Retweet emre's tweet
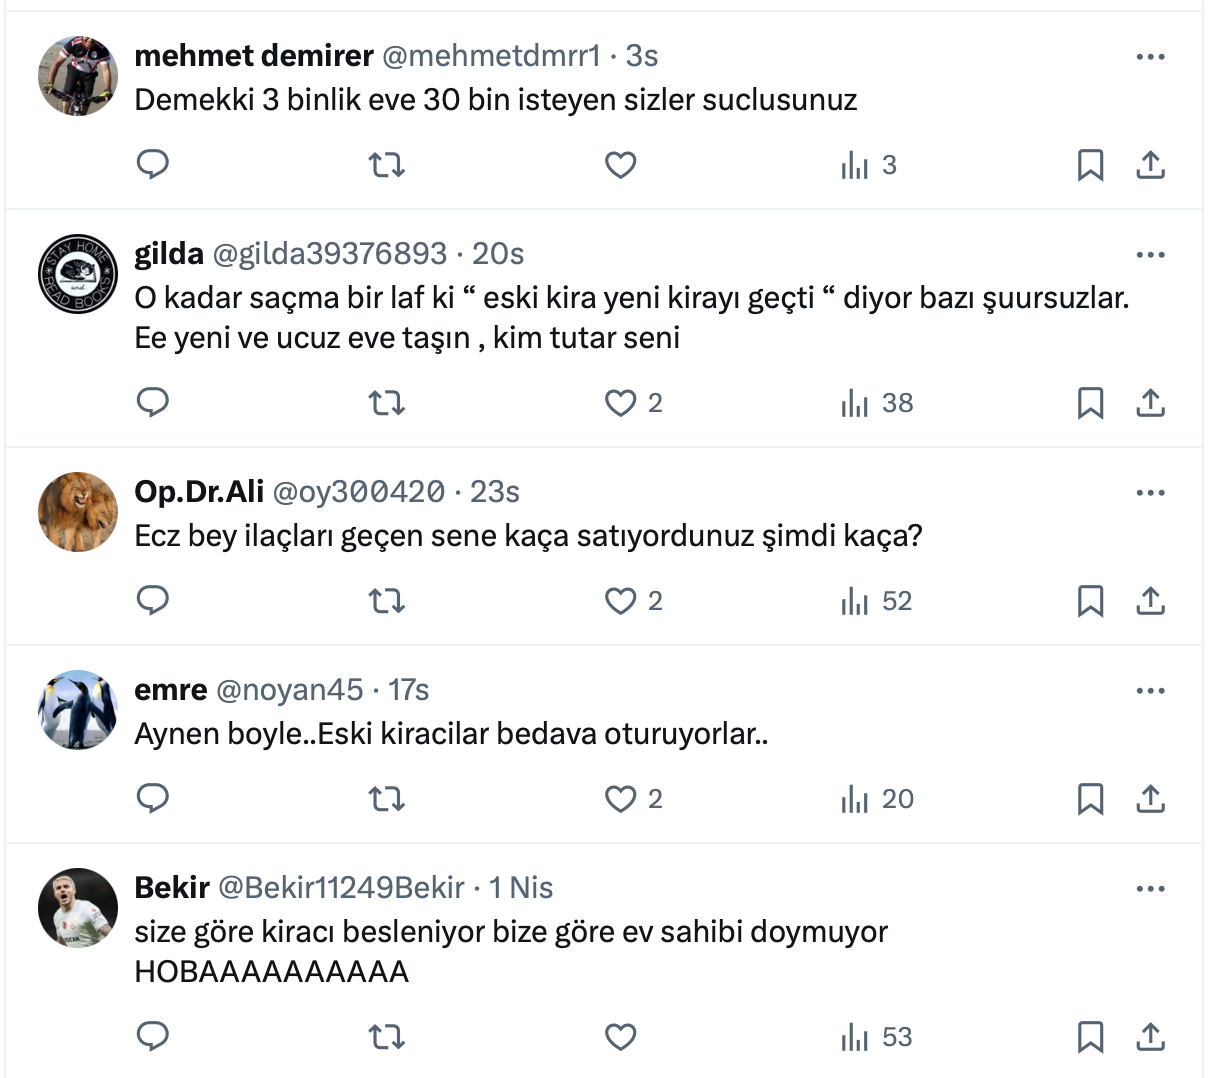This screenshot has height=1078, width=1212. 386,799
